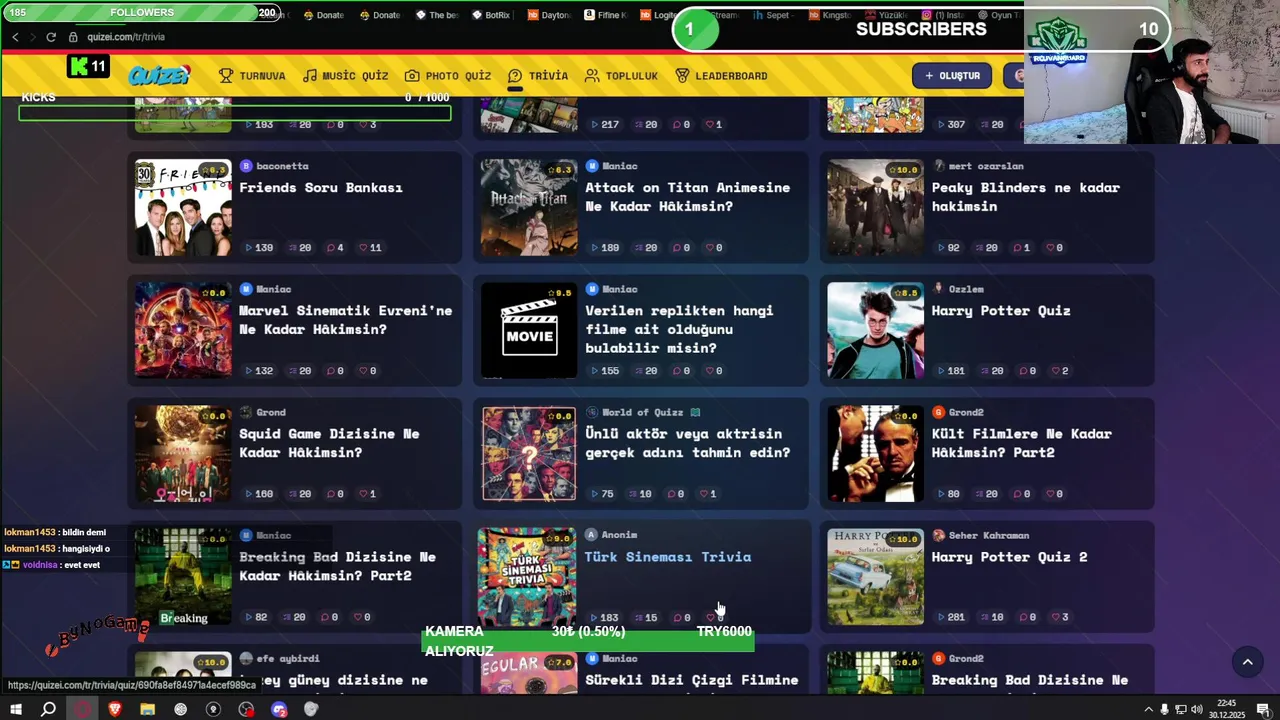Open File Explorer from the taskbar
This screenshot has width=1280, height=720.
[x=147, y=709]
